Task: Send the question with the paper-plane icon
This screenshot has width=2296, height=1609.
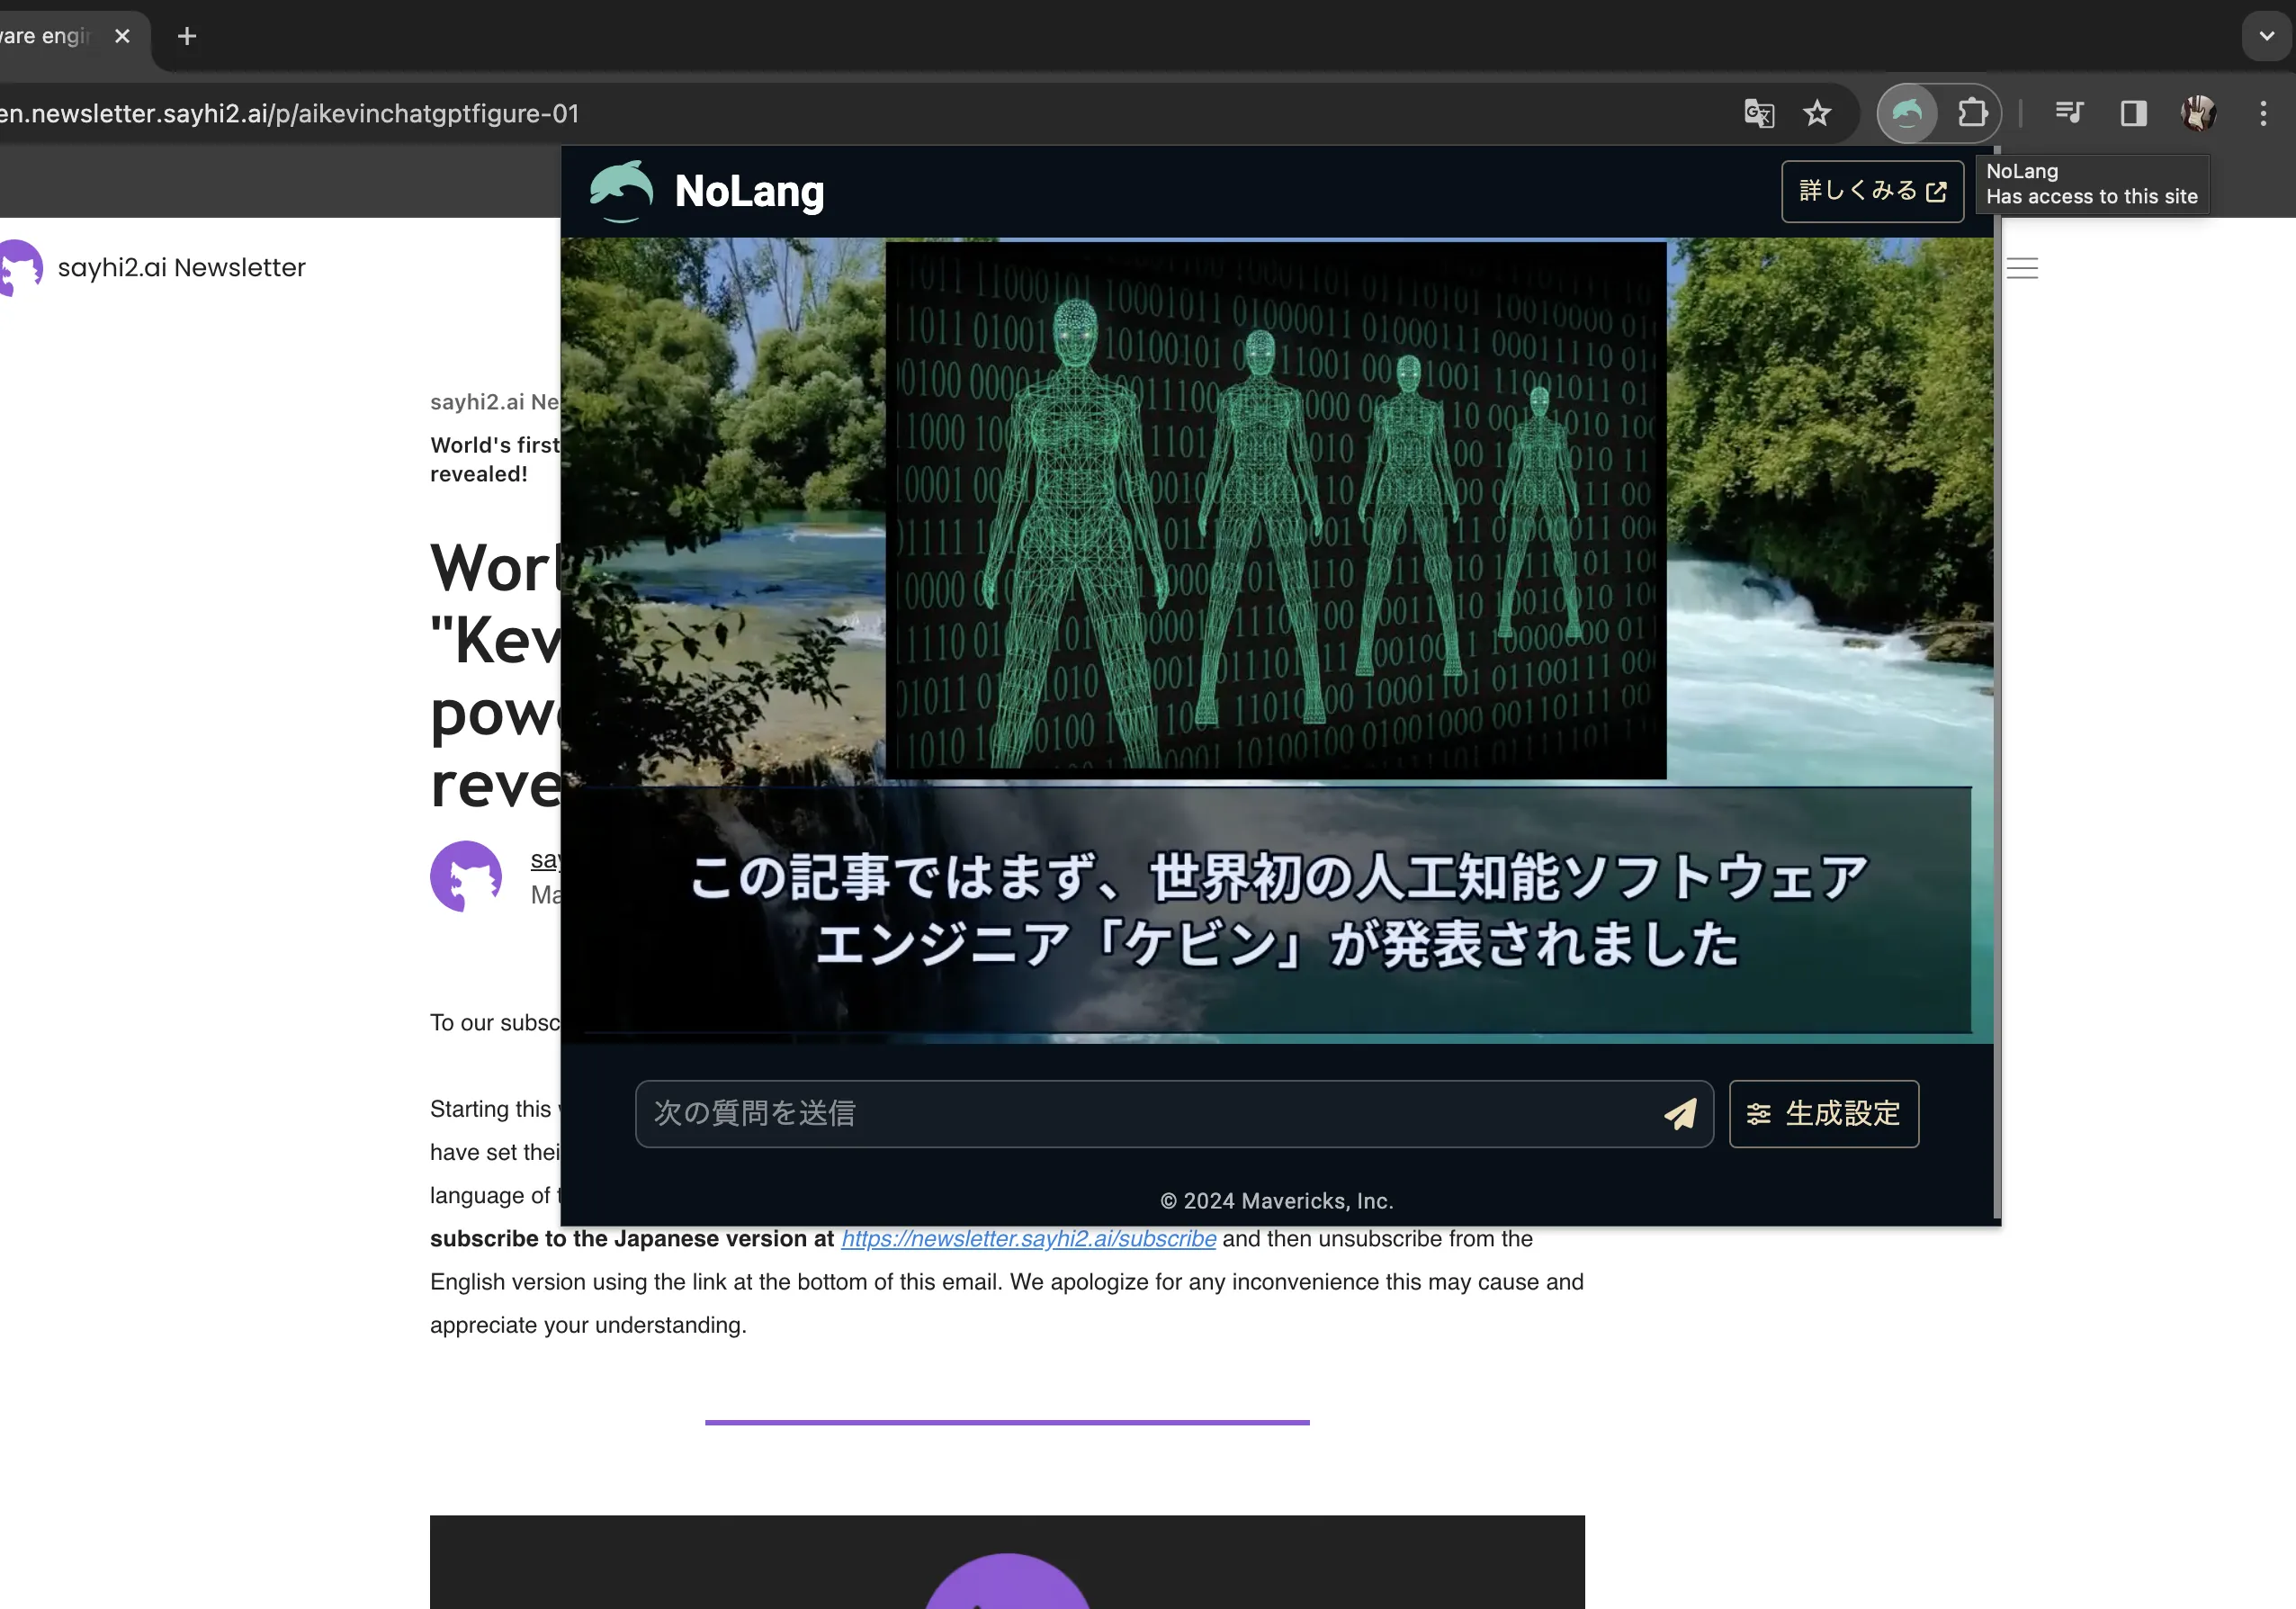Action: [x=1680, y=1113]
